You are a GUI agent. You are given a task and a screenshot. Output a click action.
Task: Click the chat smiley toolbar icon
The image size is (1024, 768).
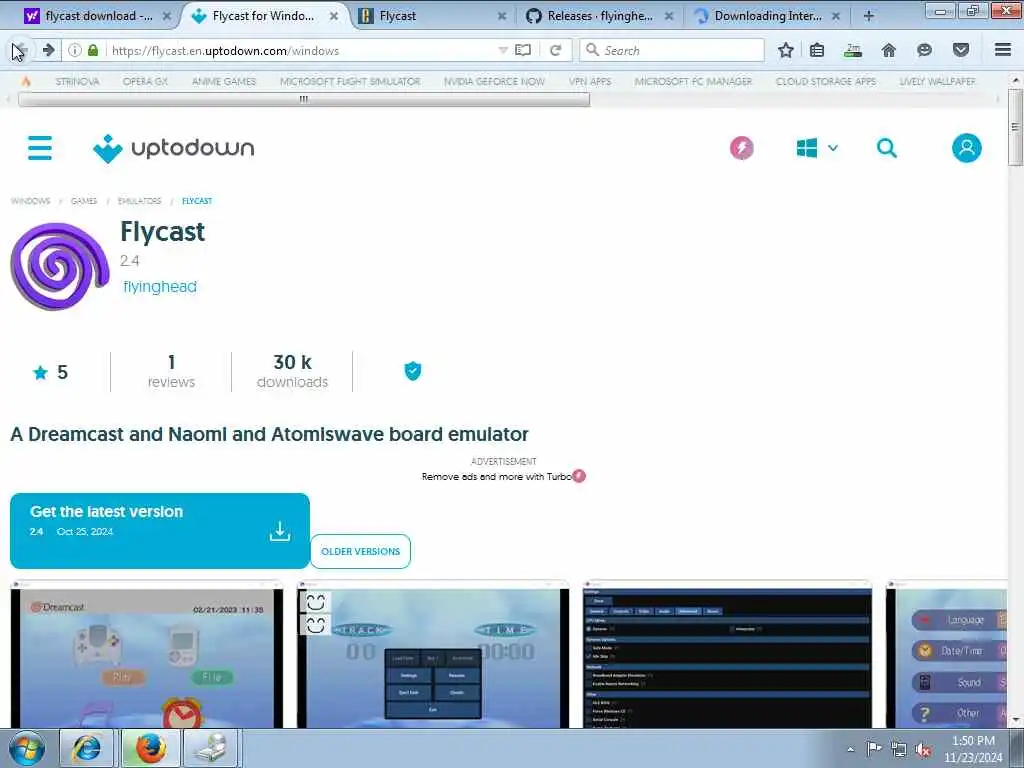[924, 50]
